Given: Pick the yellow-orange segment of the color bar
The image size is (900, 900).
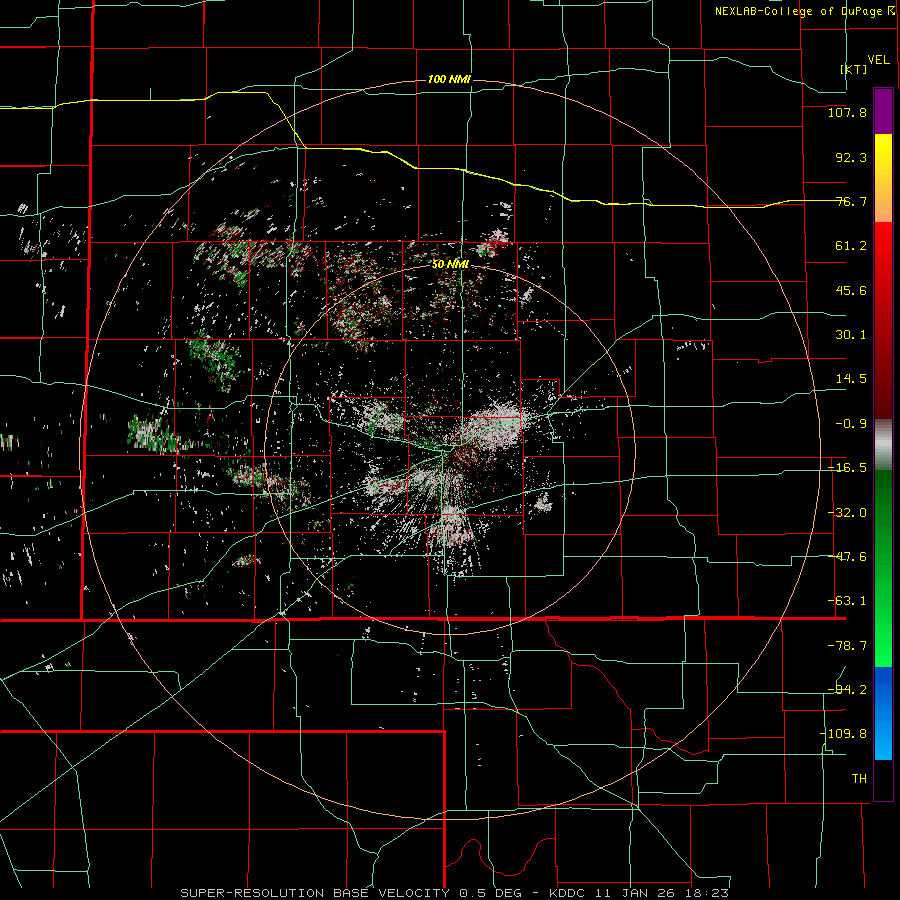Looking at the screenshot, I should 883,178.
